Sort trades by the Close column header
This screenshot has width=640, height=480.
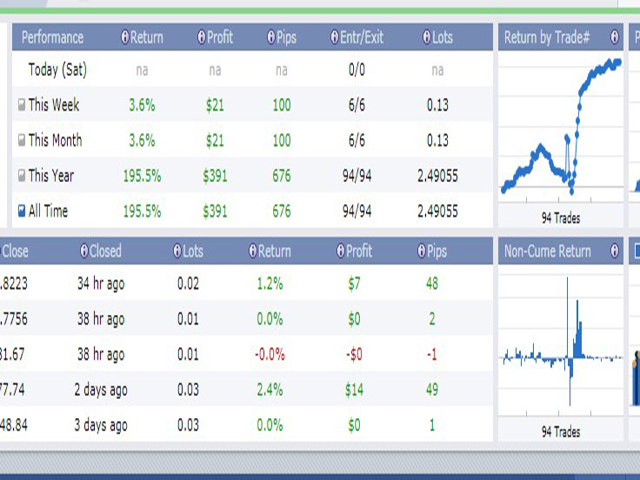click(x=15, y=251)
